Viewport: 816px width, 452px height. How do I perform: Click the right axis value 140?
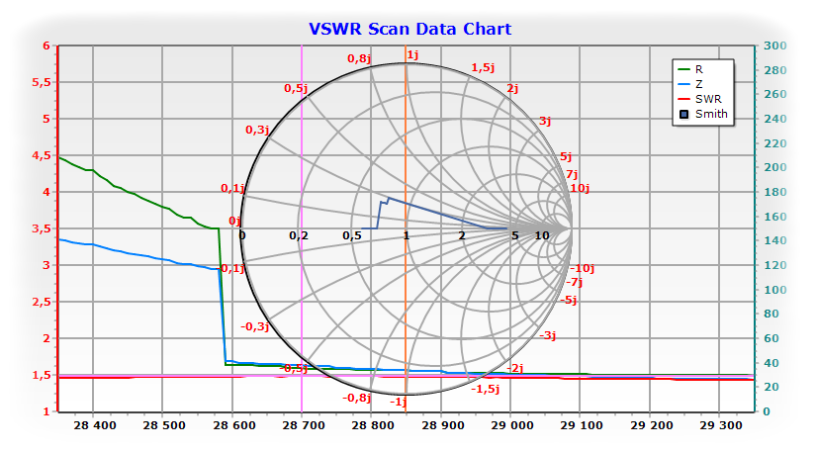[x=775, y=241]
